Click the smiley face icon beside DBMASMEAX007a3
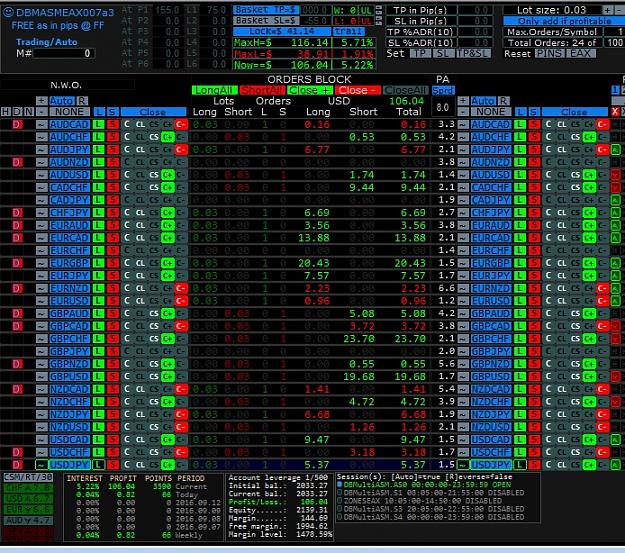Image resolution: width=625 pixels, height=553 pixels. (x=8, y=13)
